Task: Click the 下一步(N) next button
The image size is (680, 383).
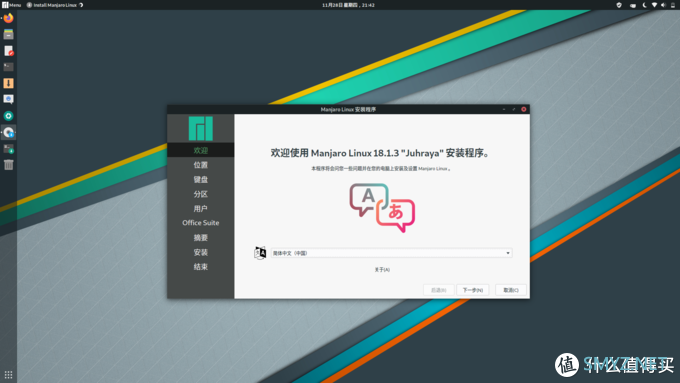Action: [473, 290]
